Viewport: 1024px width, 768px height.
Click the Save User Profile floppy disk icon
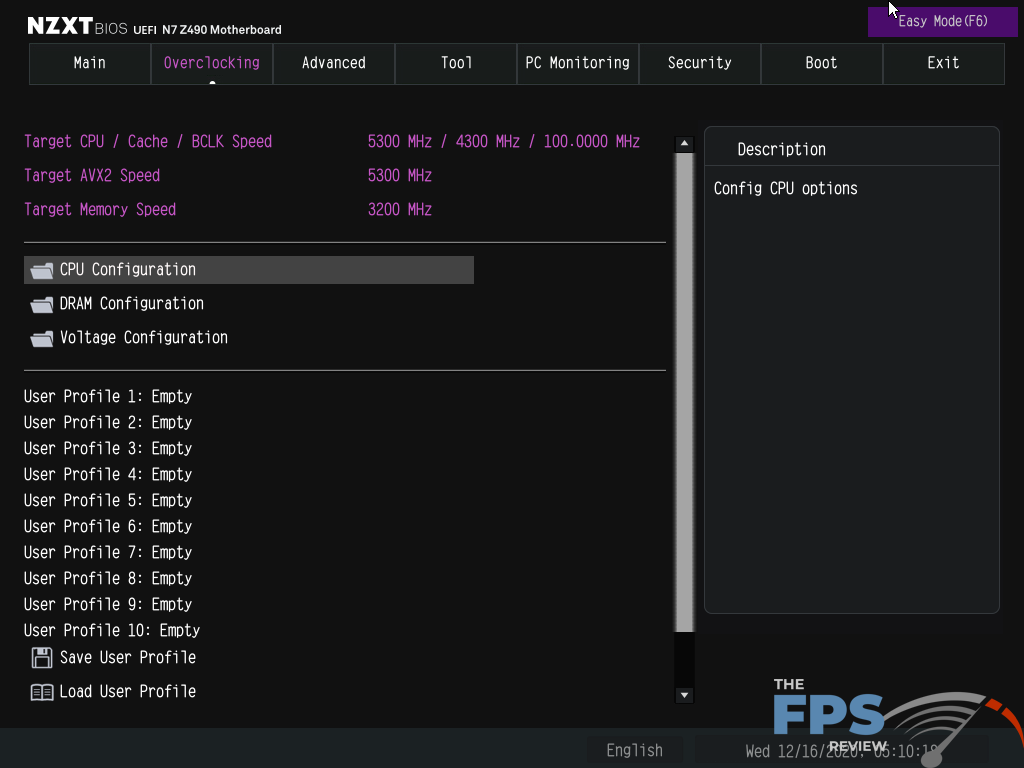pos(41,657)
